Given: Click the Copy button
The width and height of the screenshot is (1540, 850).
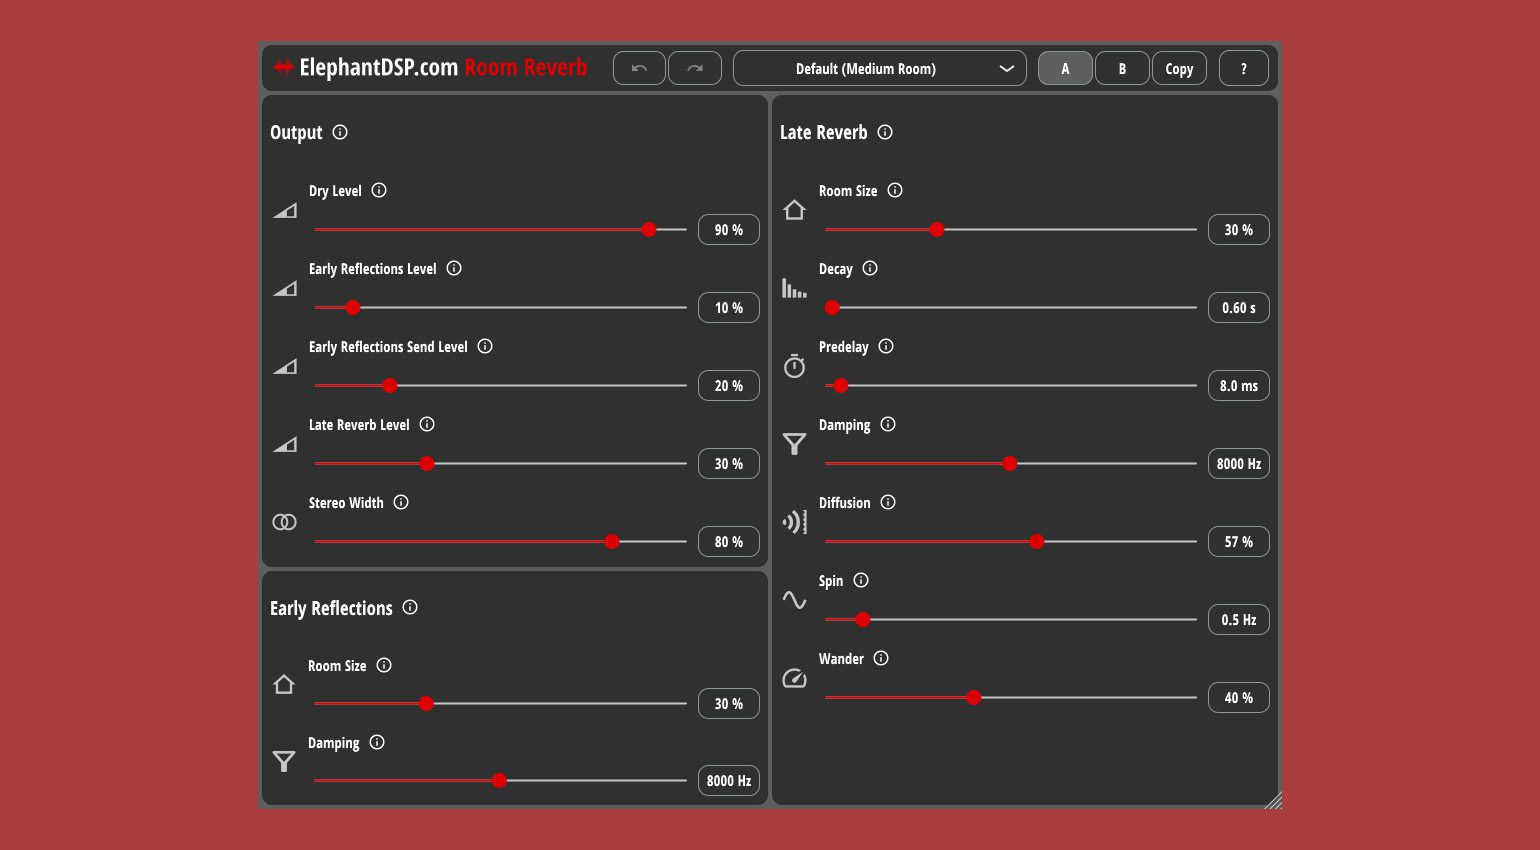Looking at the screenshot, I should 1179,68.
